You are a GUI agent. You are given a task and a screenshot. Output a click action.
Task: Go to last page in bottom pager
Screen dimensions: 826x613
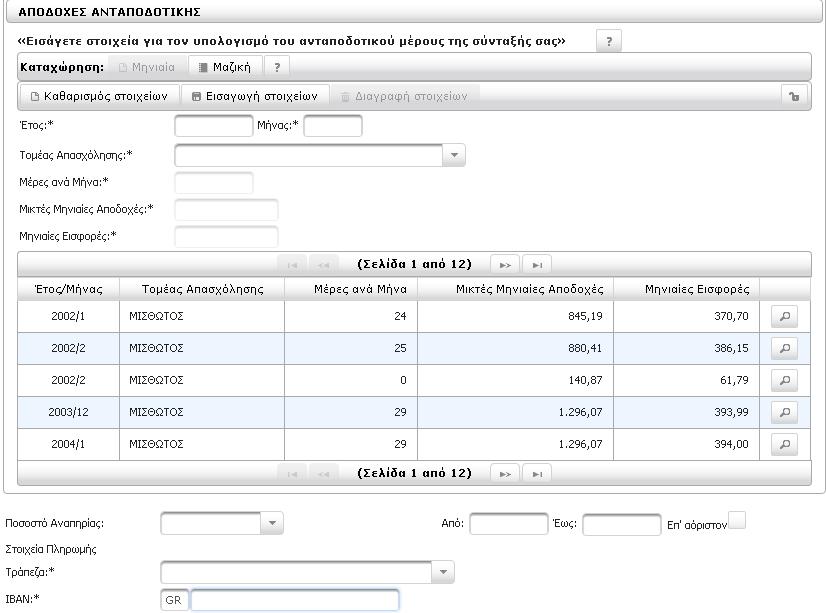tap(537, 474)
